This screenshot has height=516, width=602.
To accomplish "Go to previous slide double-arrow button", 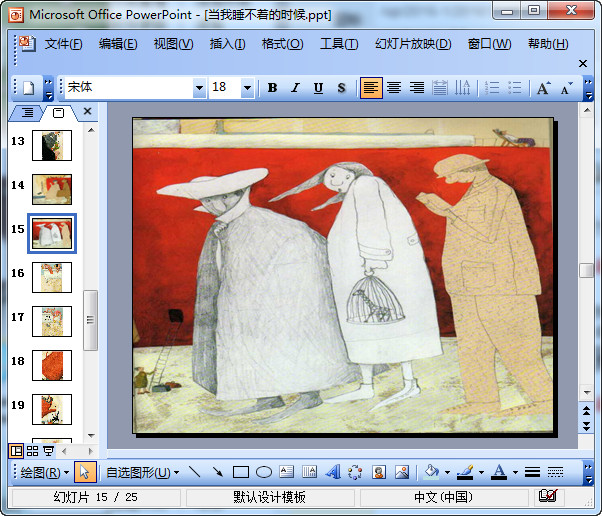I will pyautogui.click(x=587, y=411).
